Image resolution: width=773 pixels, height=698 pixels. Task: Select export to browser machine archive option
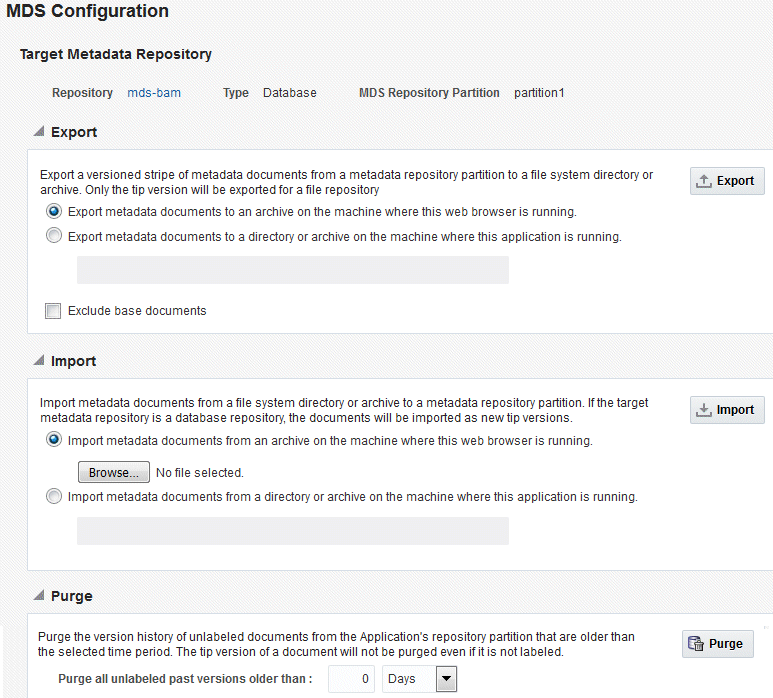click(53, 212)
